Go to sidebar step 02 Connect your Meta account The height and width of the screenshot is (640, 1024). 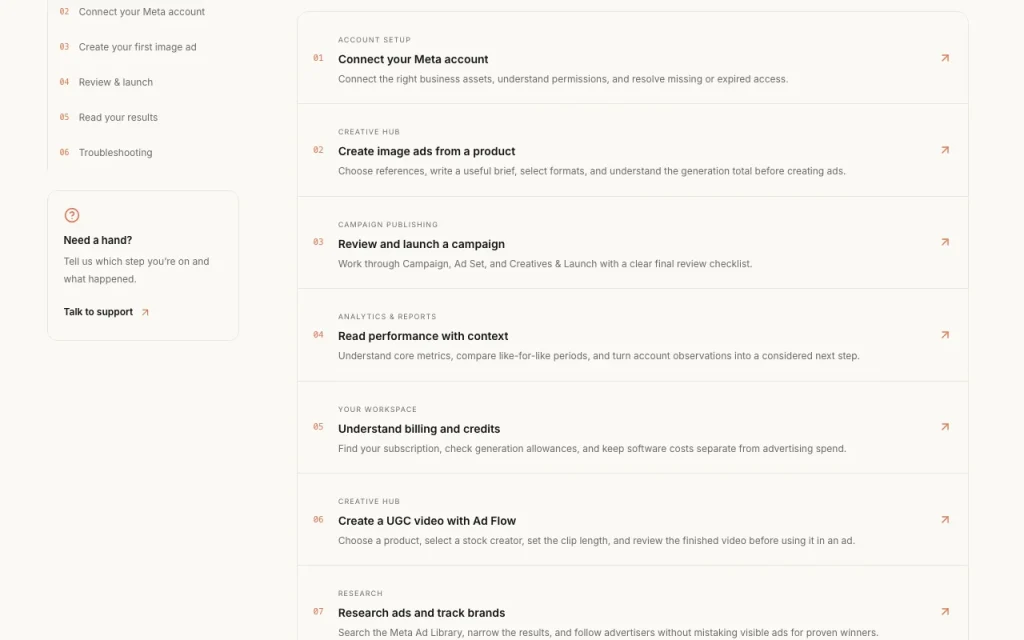(132, 12)
